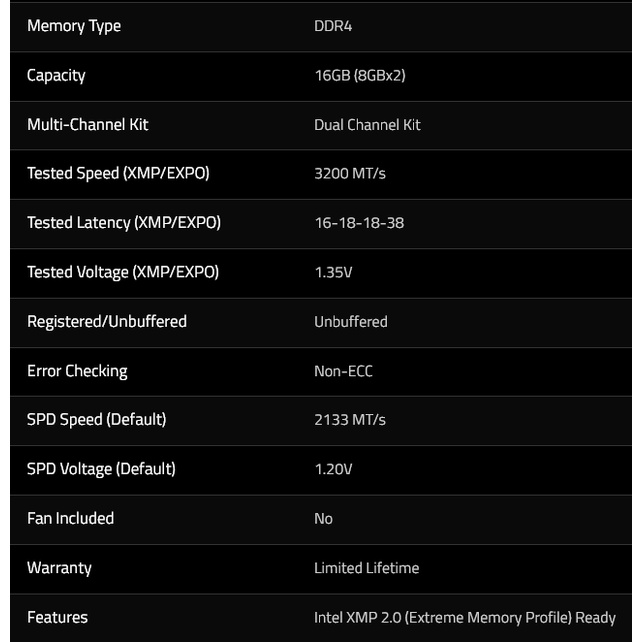This screenshot has width=642, height=642.
Task: Click the Tested Voltage (XMP/EXPO) label
Action: pos(123,272)
